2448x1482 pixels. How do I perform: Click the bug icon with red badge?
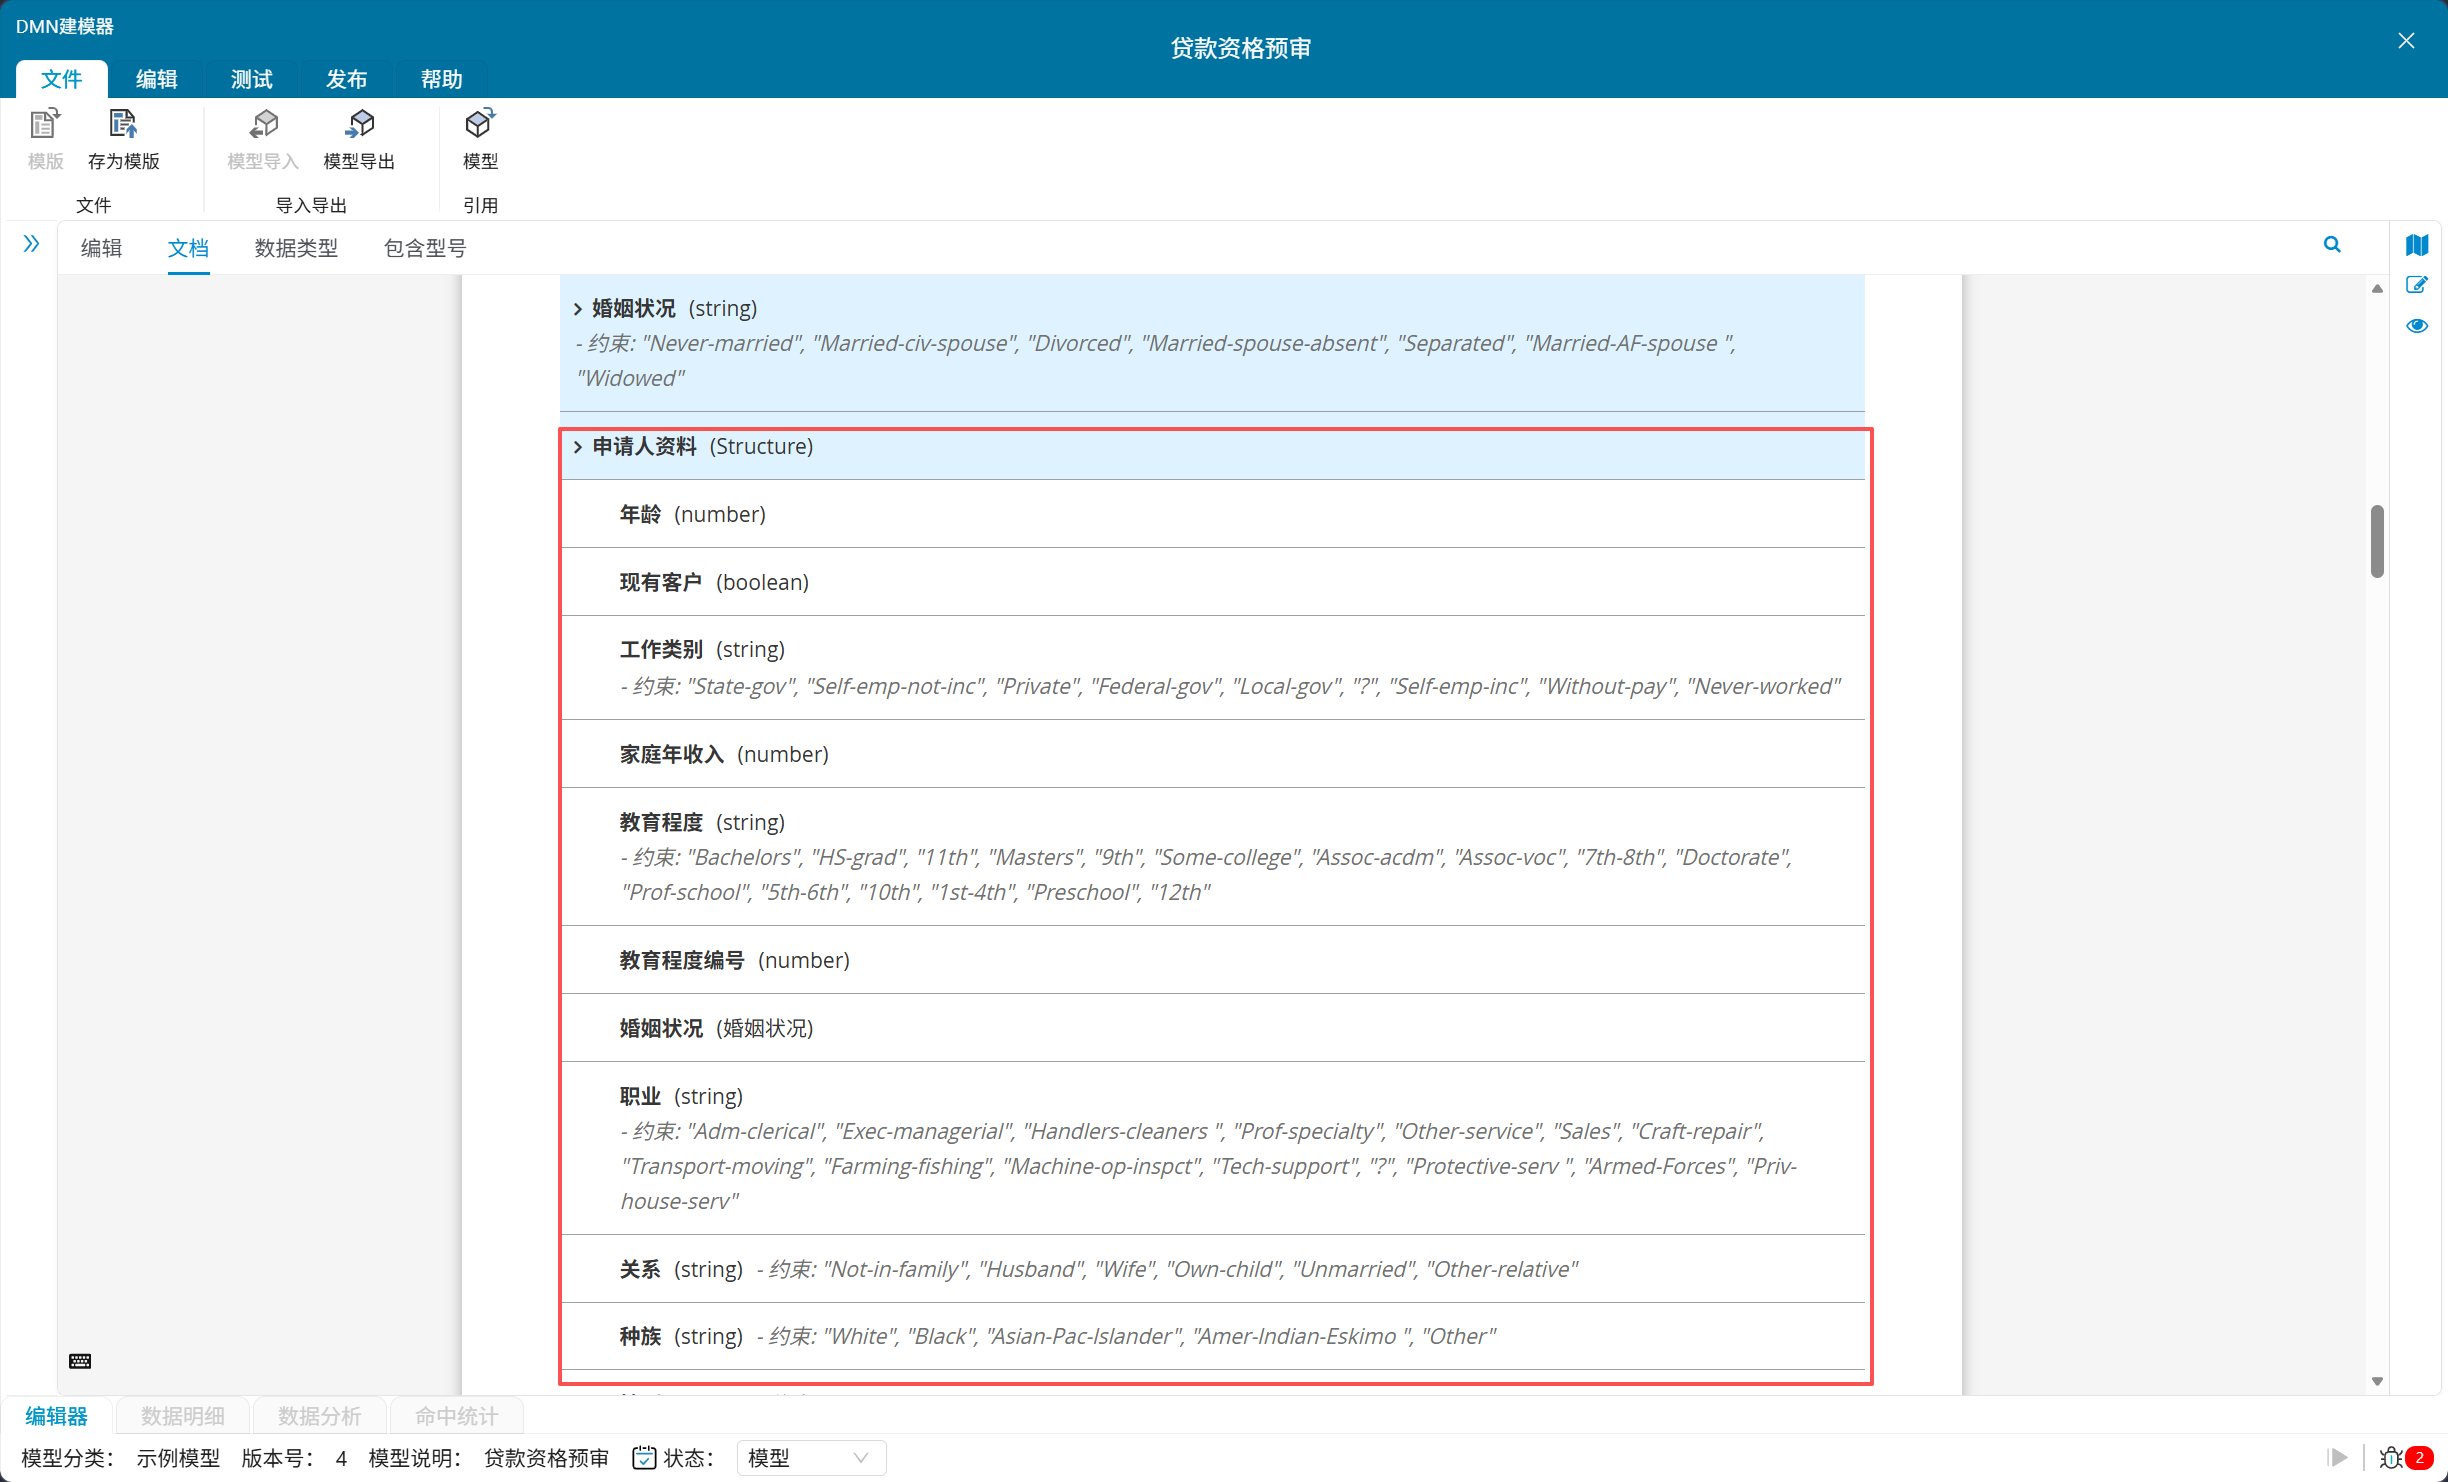click(2392, 1458)
